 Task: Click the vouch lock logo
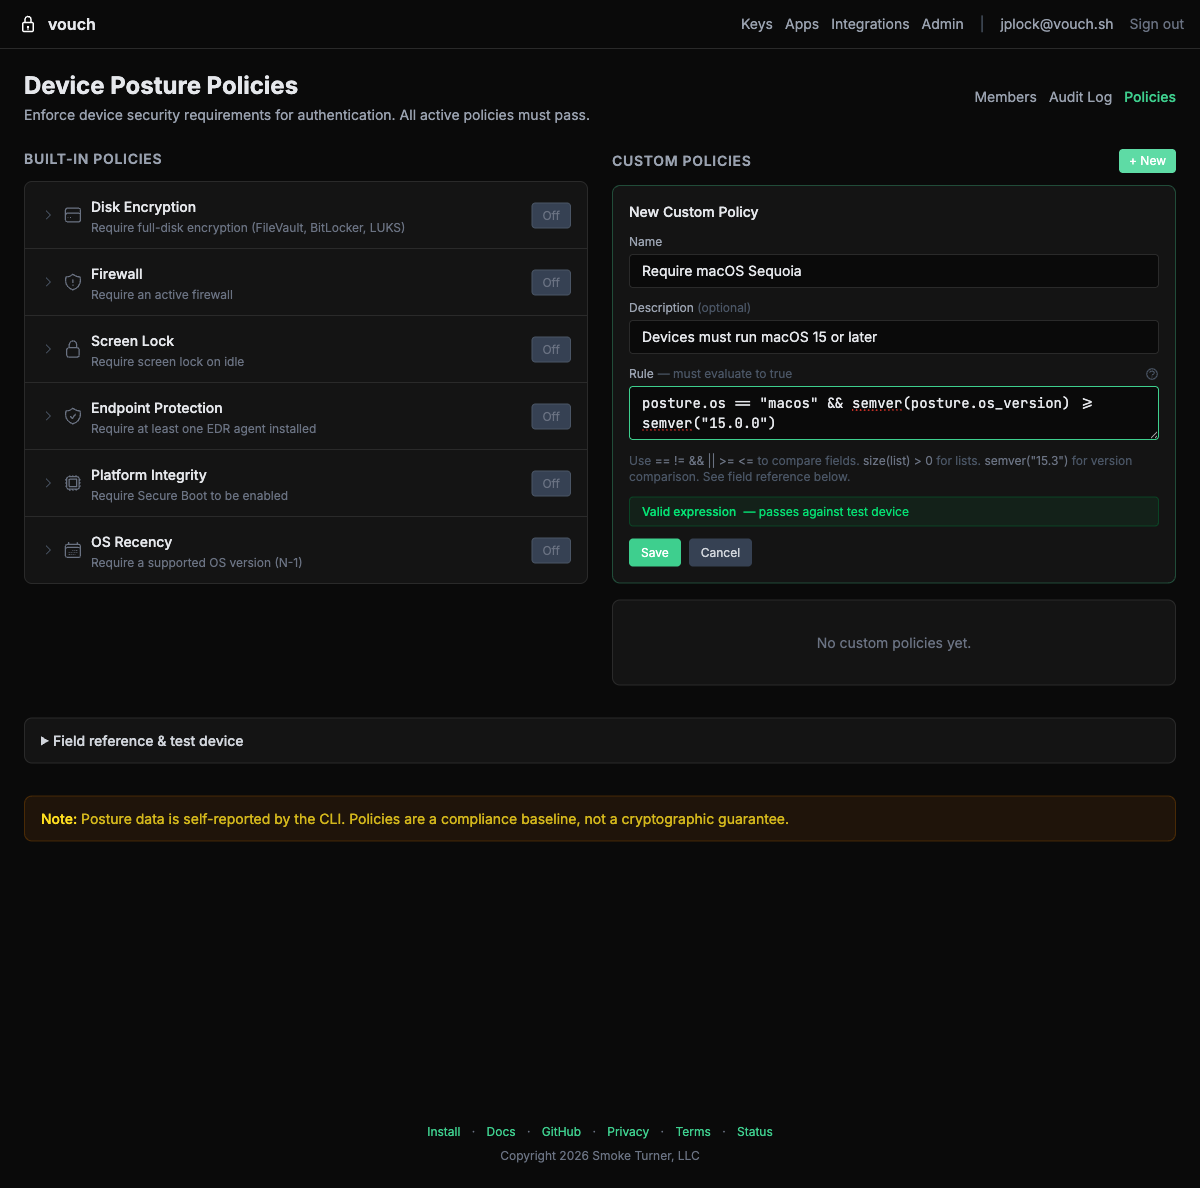click(28, 24)
